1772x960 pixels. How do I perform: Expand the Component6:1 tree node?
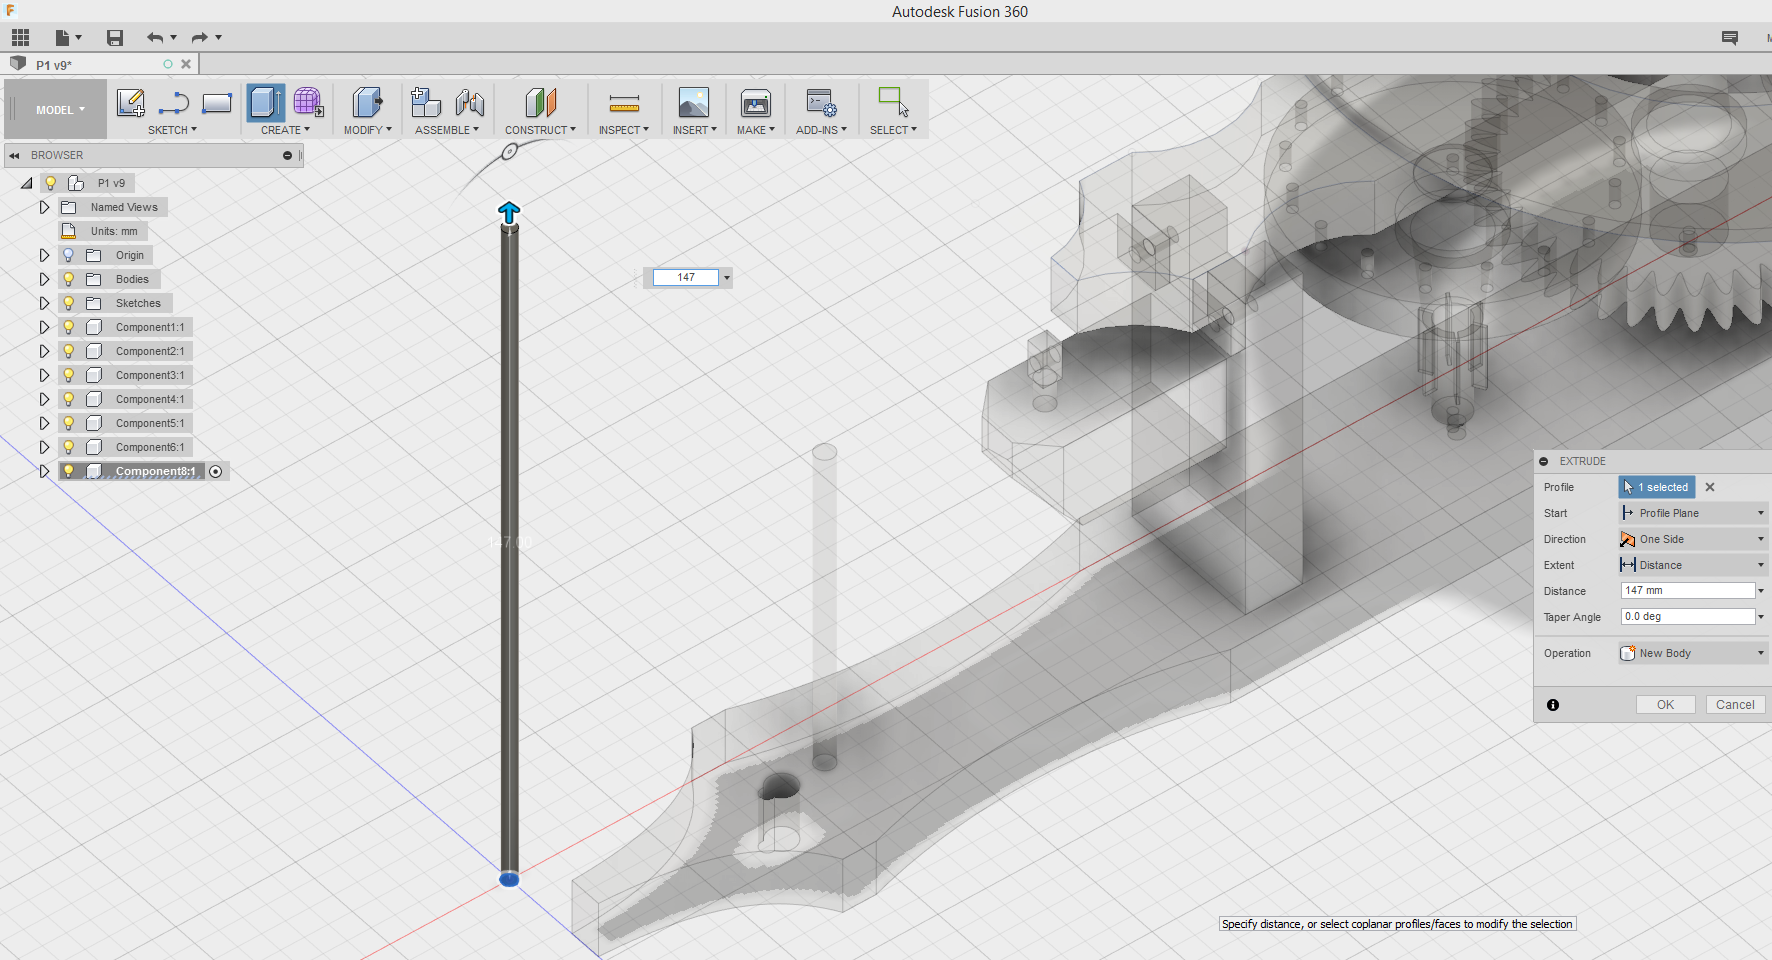[44, 447]
